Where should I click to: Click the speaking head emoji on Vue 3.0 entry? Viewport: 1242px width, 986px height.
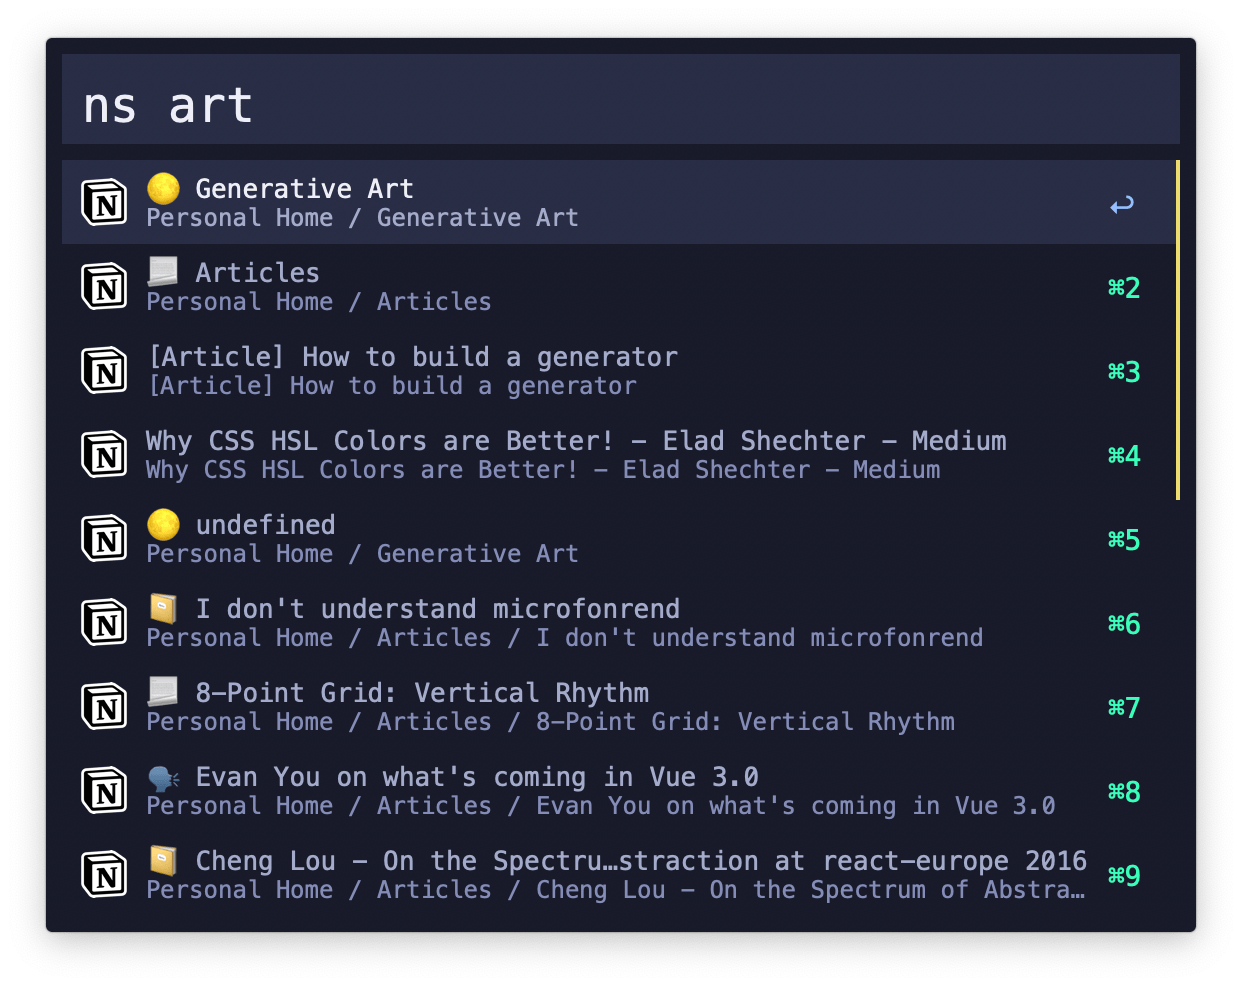pyautogui.click(x=163, y=775)
